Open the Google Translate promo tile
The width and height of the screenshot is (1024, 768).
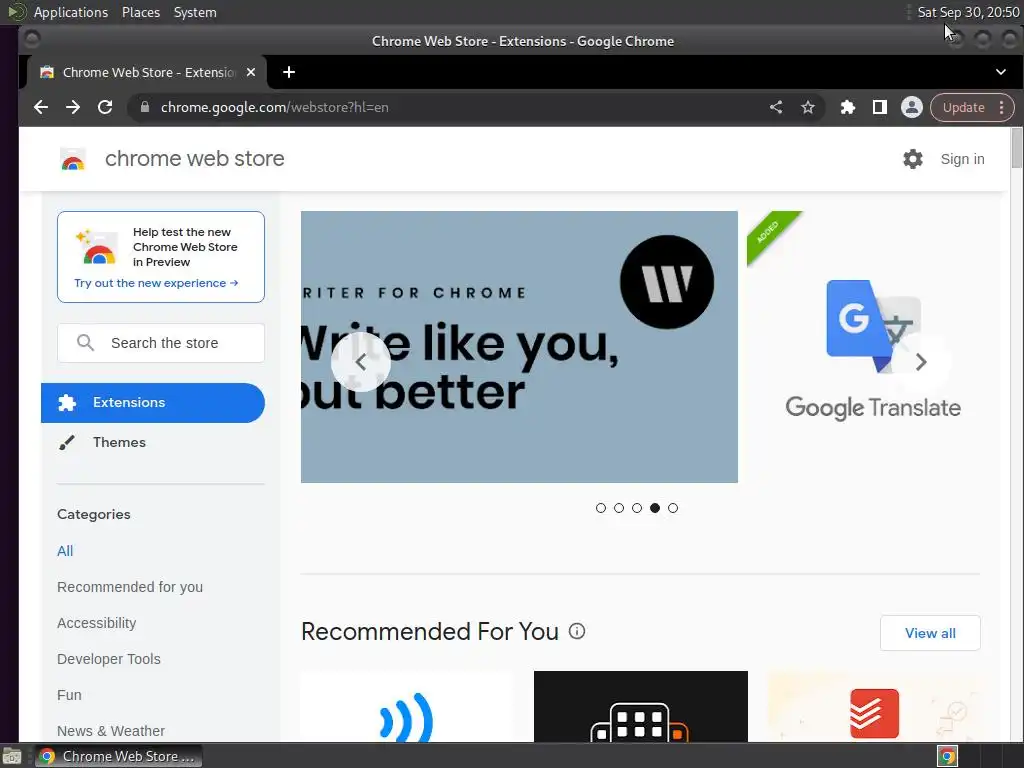872,347
